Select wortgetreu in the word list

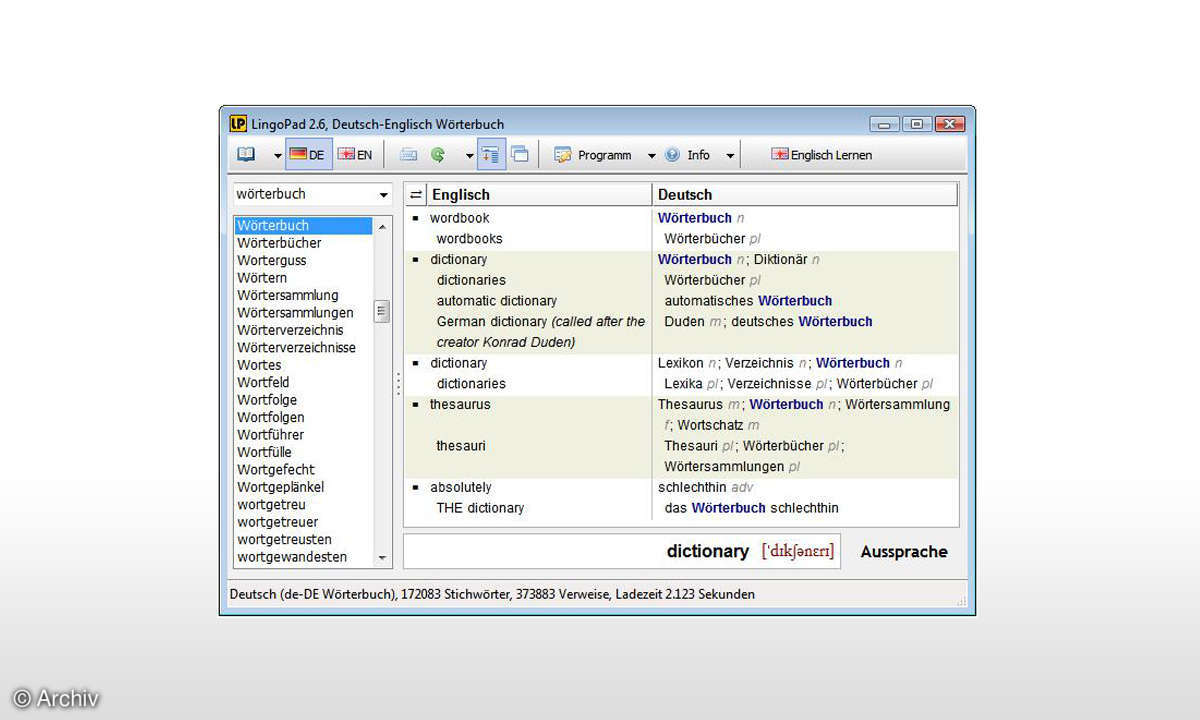point(269,505)
